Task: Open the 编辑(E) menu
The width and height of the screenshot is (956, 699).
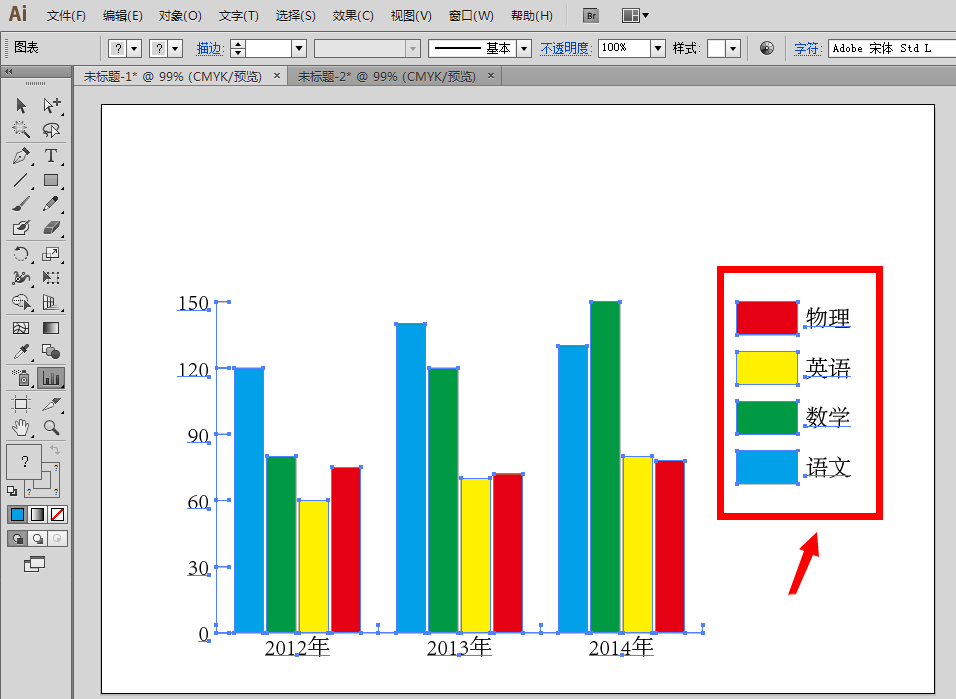Action: pyautogui.click(x=123, y=16)
